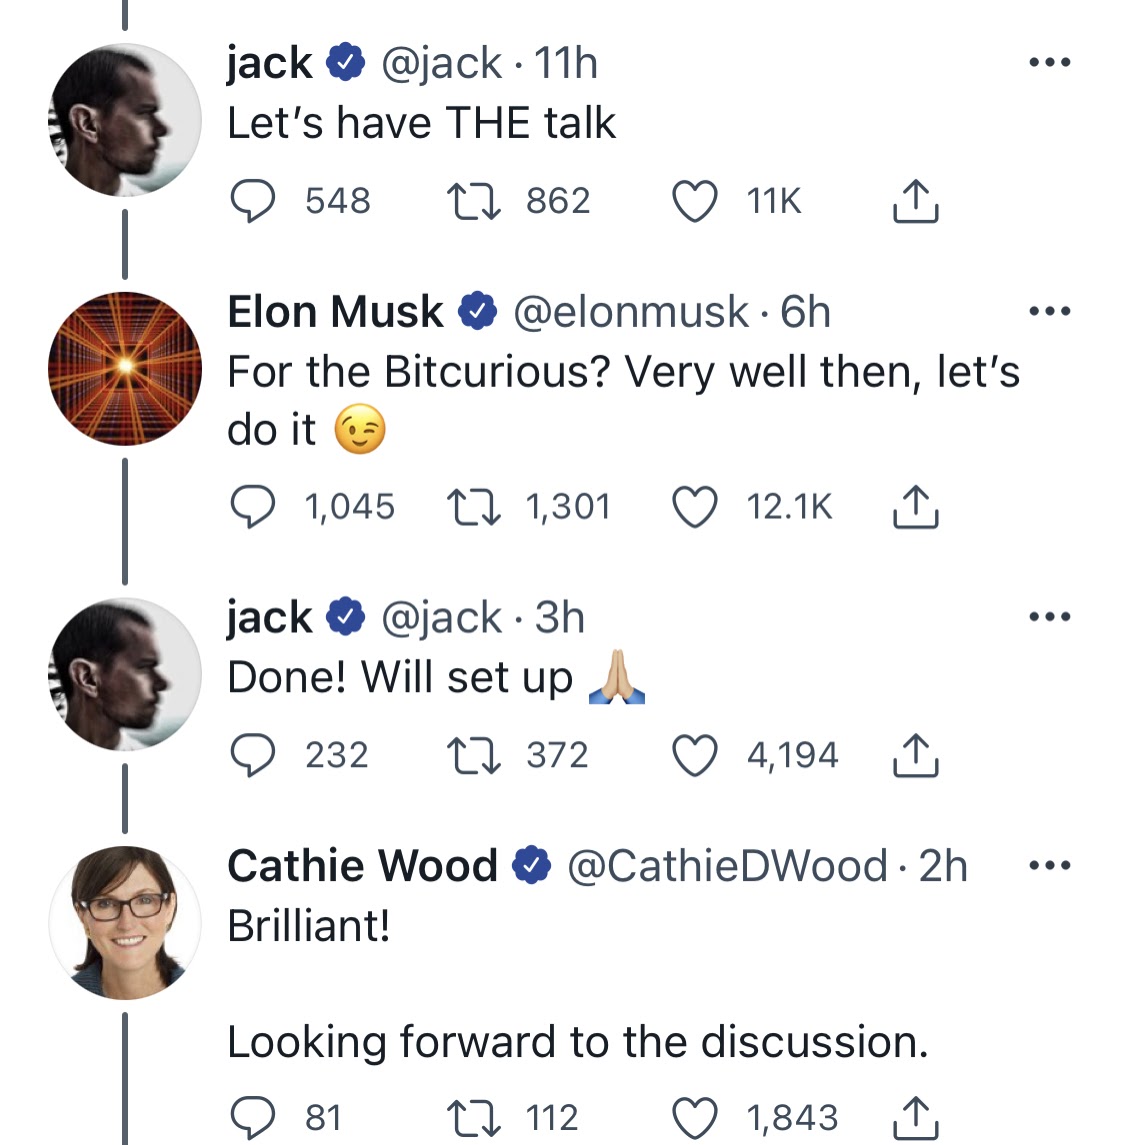Retweet jack's "Done! Will set up" tweet
The width and height of the screenshot is (1125, 1145).
pos(474,755)
